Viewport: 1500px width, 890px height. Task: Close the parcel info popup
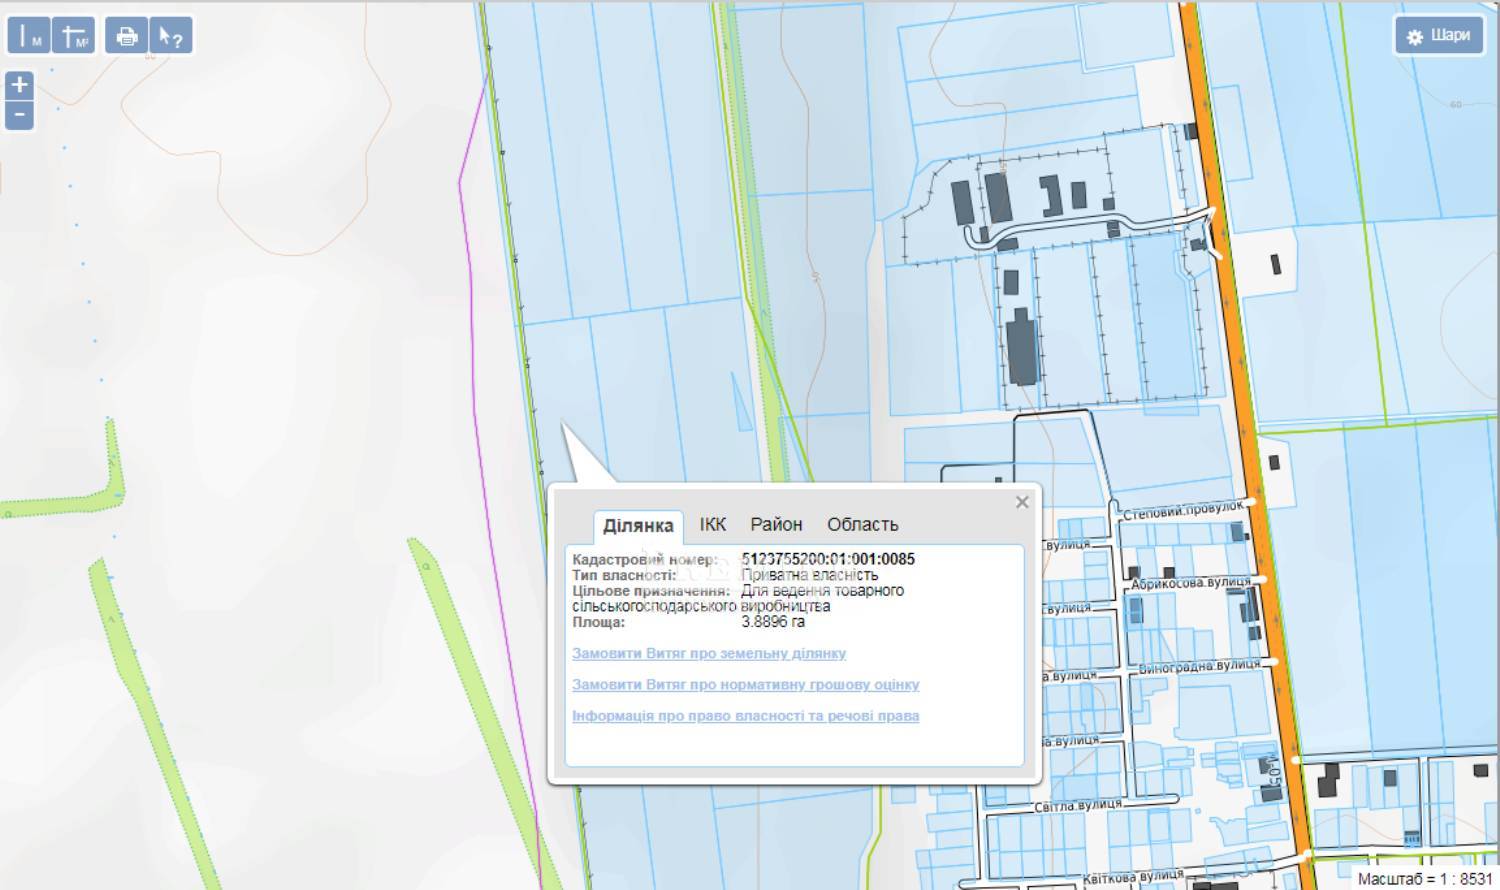coord(1021,502)
